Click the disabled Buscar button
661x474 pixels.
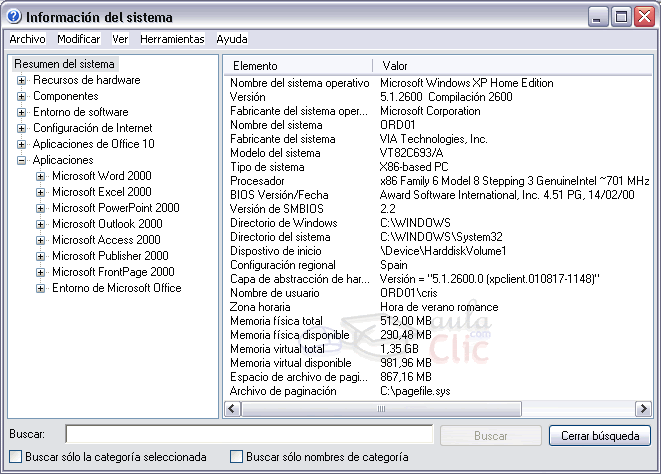491,436
